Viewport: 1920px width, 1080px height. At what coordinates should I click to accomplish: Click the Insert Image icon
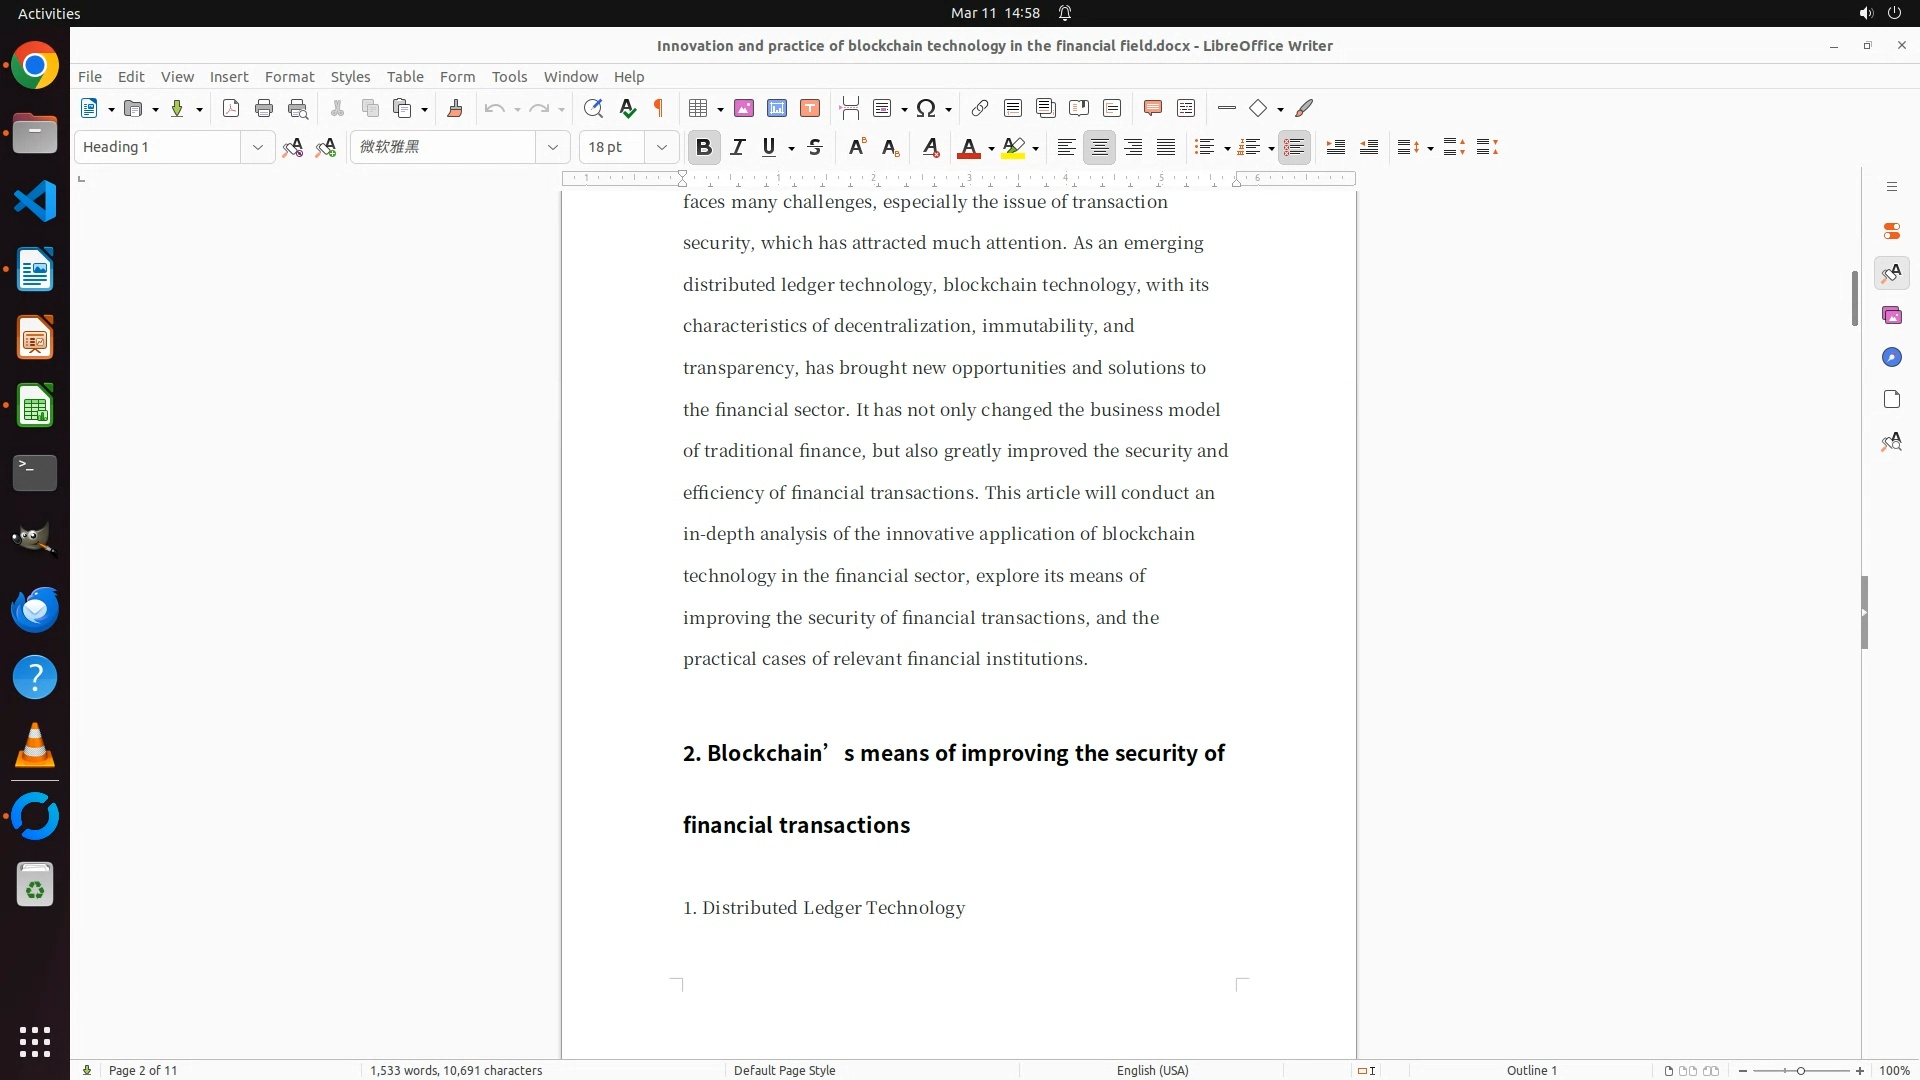(x=744, y=109)
